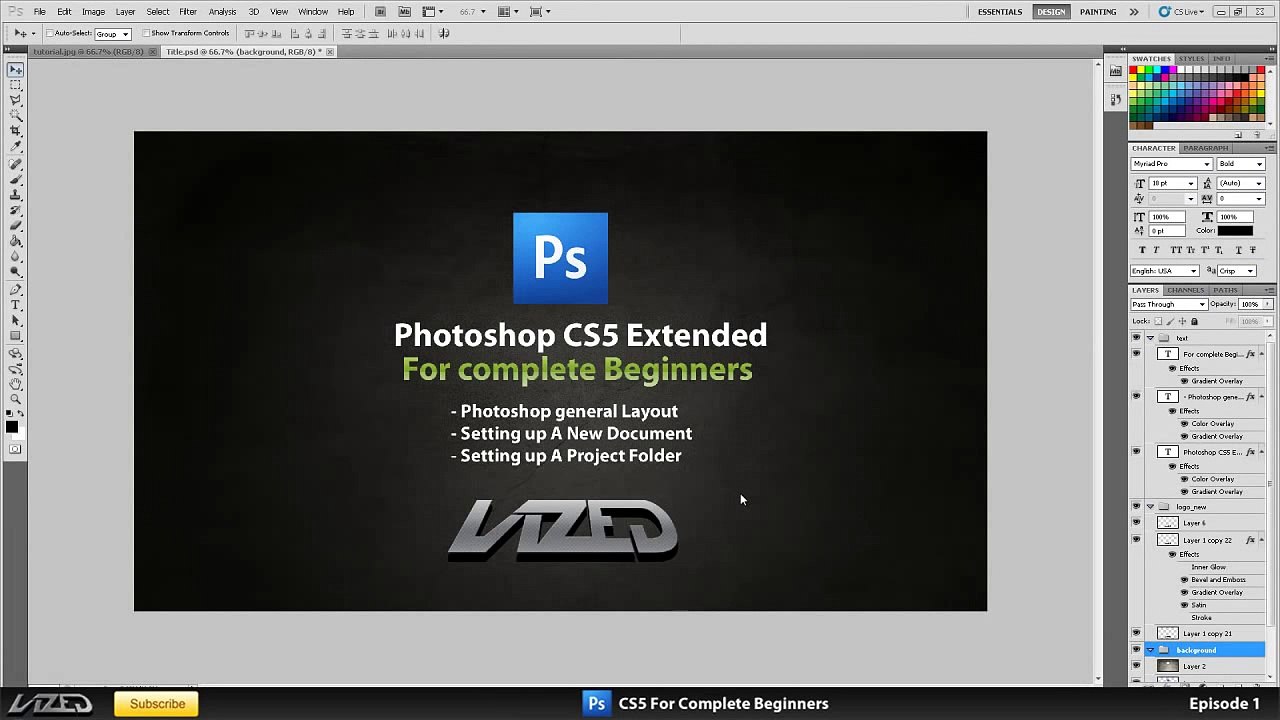Select the Brush tool
The height and width of the screenshot is (720, 1280).
(x=15, y=178)
